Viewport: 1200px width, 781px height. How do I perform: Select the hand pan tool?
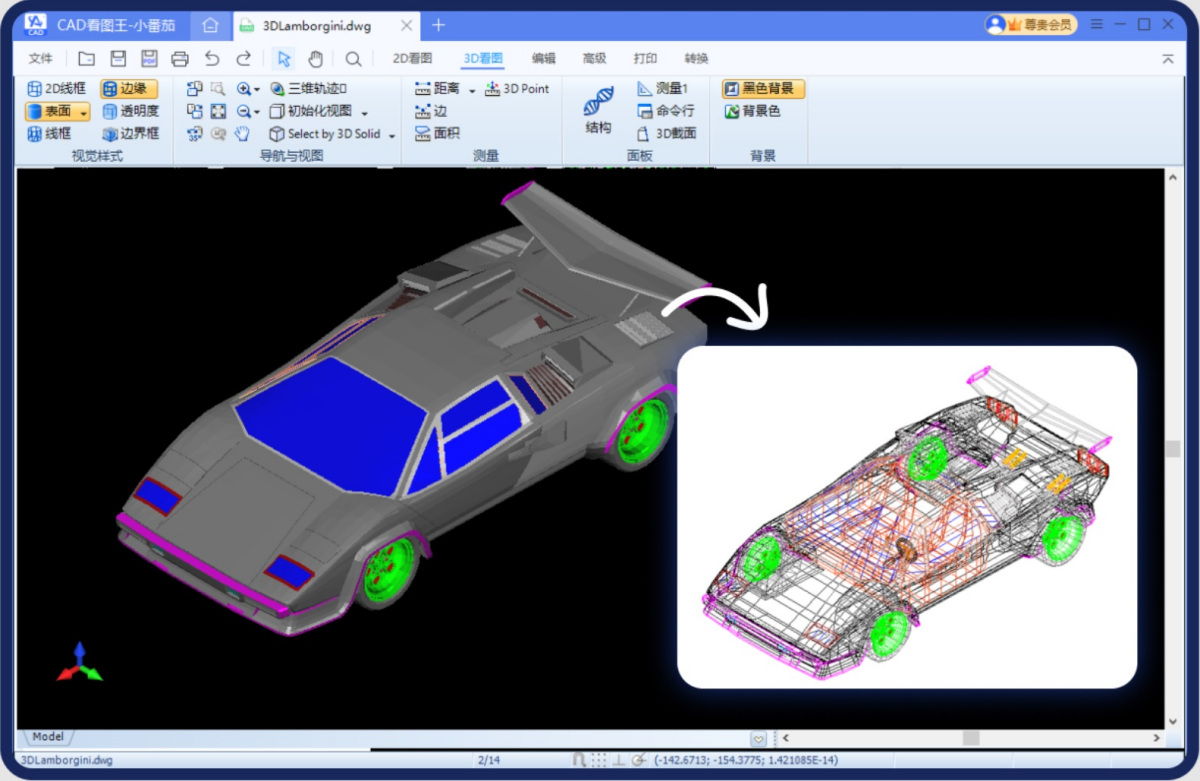[315, 59]
